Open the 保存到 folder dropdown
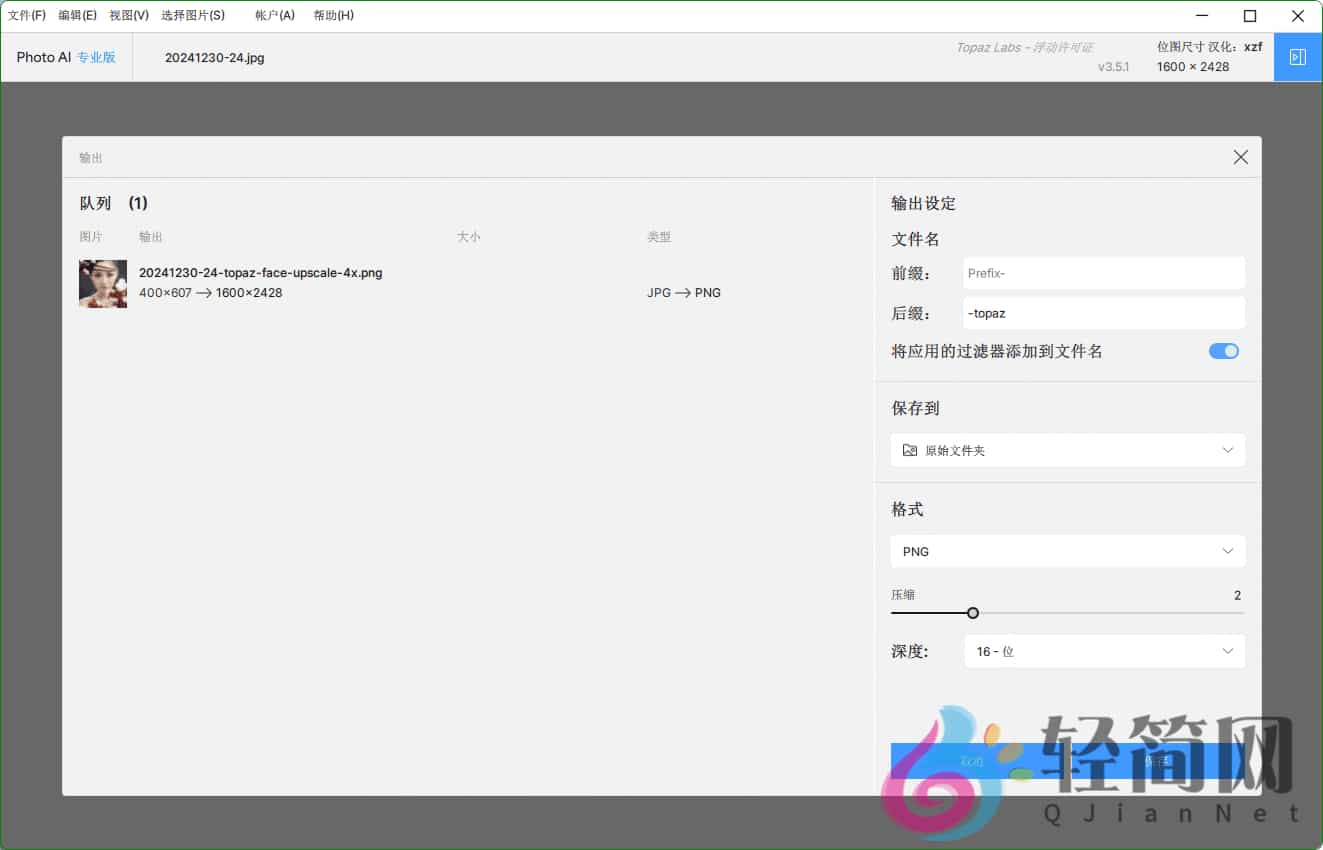1323x850 pixels. click(1066, 450)
